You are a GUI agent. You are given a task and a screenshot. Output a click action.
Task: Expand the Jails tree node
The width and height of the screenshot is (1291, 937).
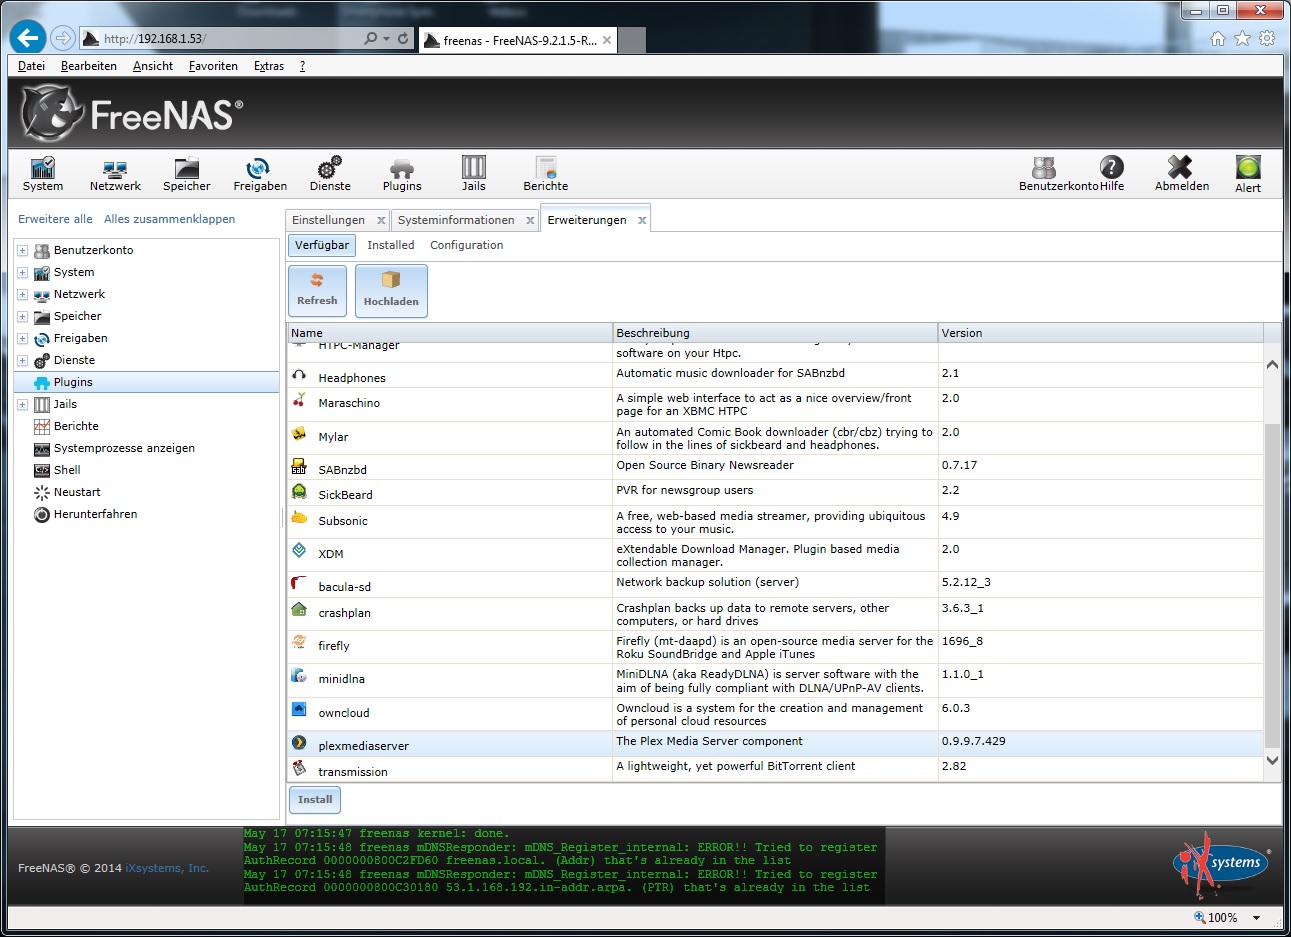(x=22, y=404)
